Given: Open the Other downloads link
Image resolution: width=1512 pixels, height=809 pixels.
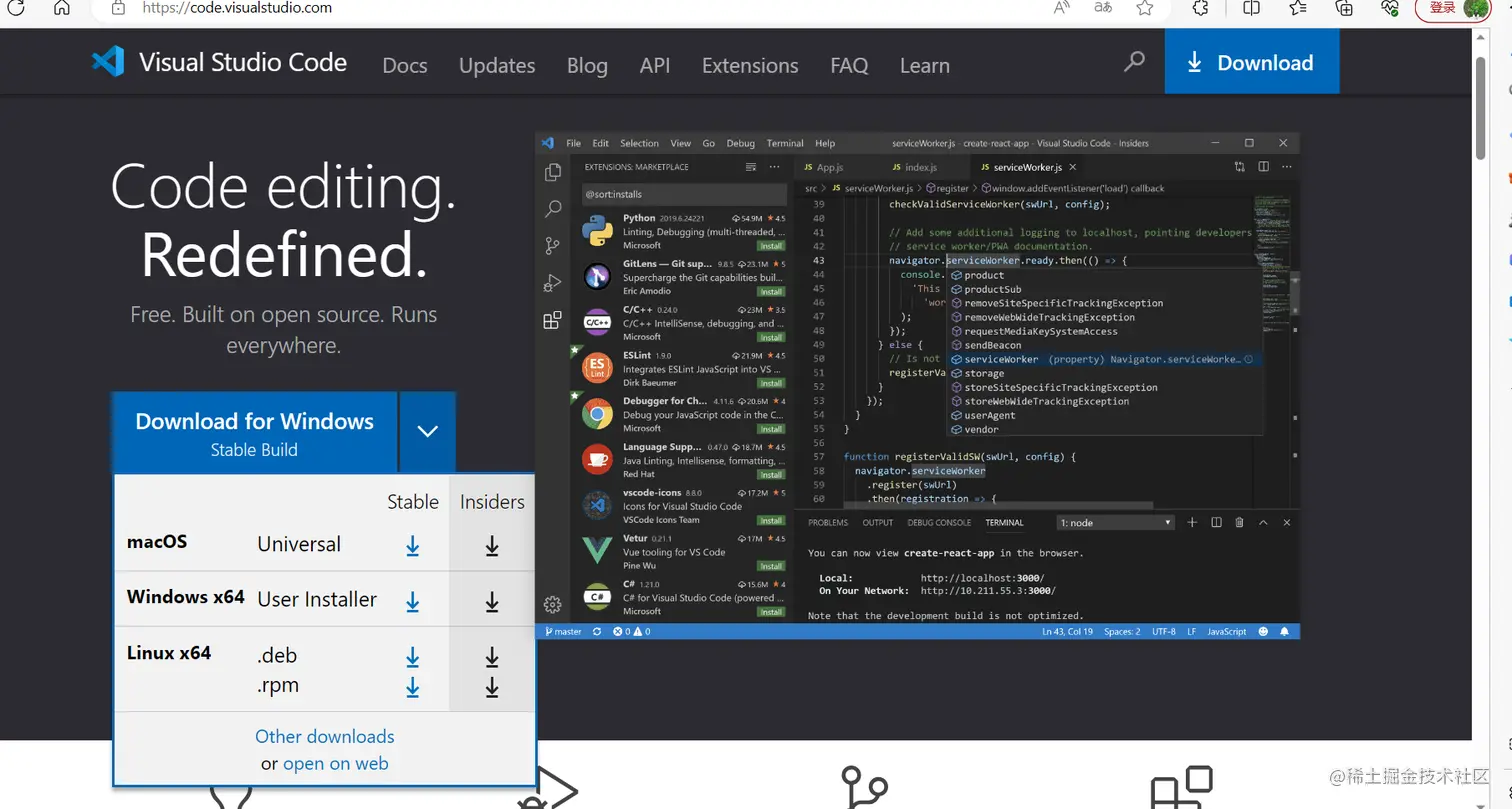Looking at the screenshot, I should coord(325,737).
